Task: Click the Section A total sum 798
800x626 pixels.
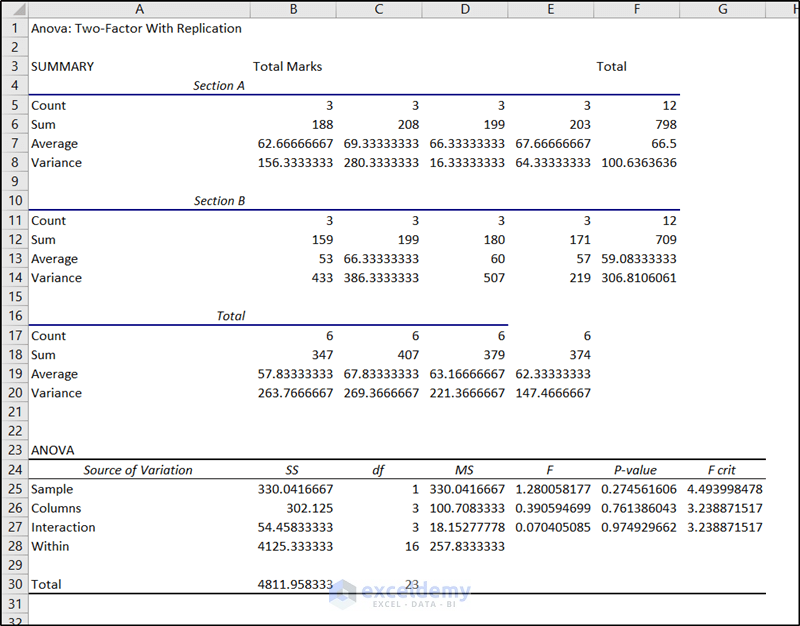Action: [x=666, y=124]
